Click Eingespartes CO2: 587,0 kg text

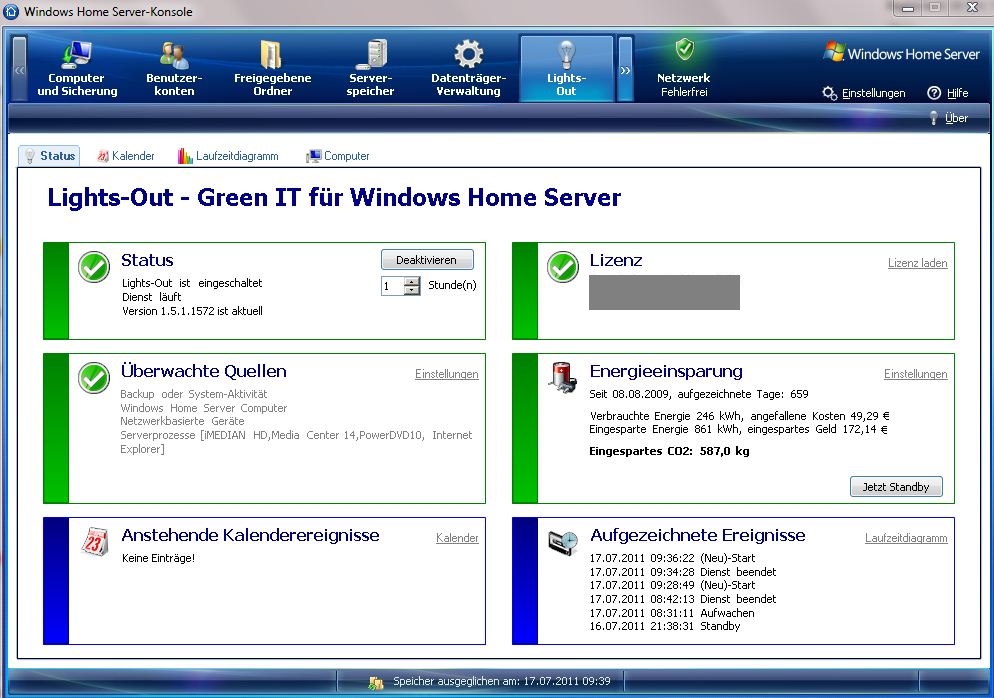(x=669, y=451)
